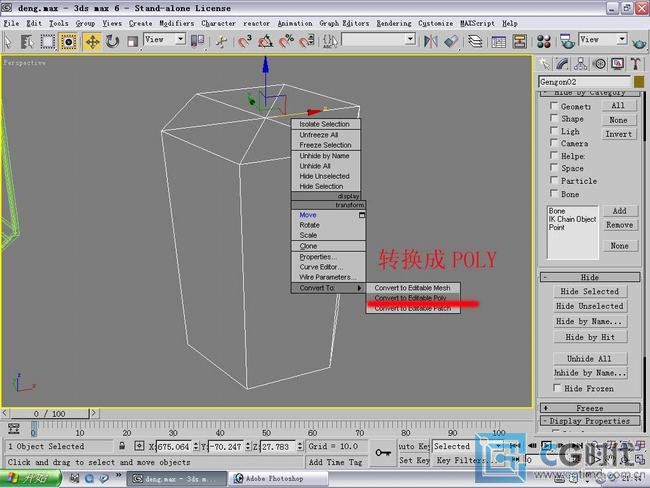Open the mini Curve Editor on trackbar

point(14,428)
